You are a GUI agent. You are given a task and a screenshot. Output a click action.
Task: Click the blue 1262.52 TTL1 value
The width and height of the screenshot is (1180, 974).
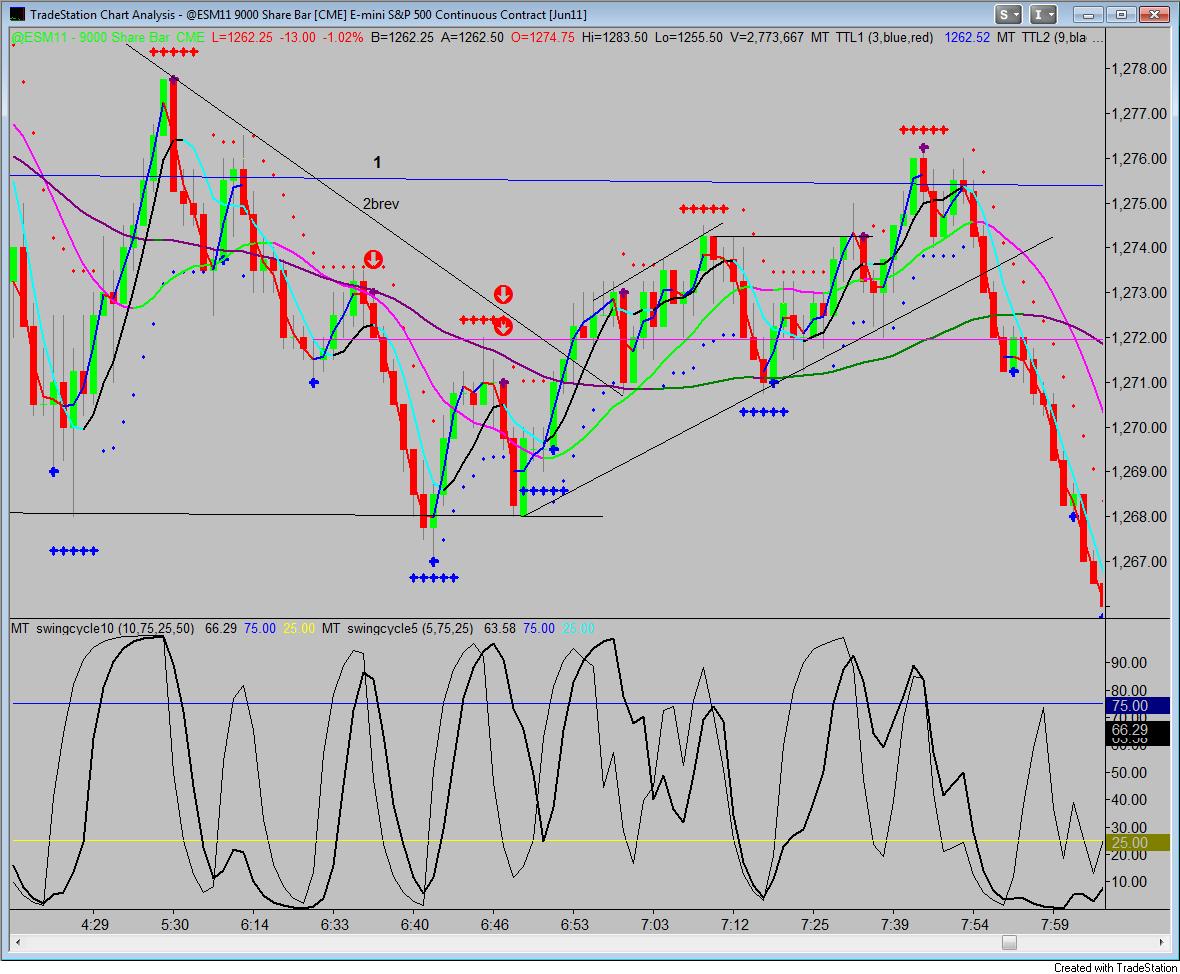(x=967, y=37)
